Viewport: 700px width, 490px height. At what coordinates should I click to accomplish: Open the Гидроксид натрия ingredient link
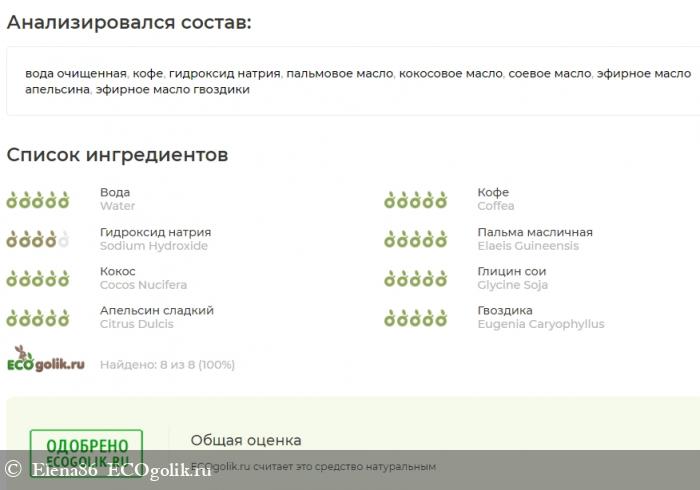point(155,232)
